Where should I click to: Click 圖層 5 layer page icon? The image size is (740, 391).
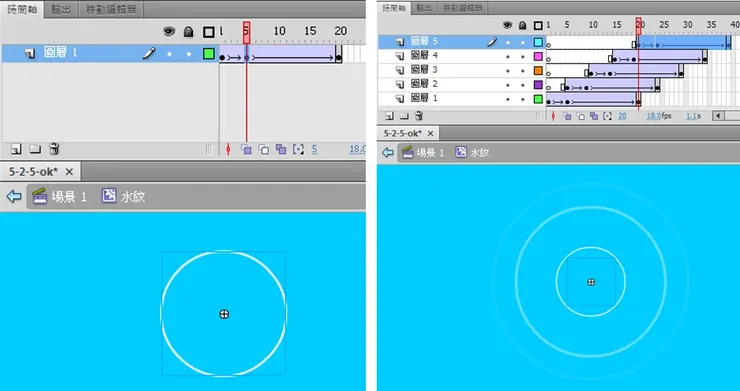400,42
